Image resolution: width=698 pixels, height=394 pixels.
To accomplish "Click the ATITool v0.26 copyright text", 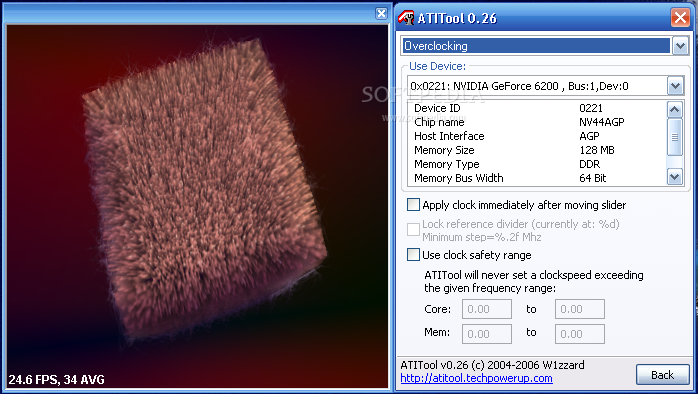I will pyautogui.click(x=492, y=365).
